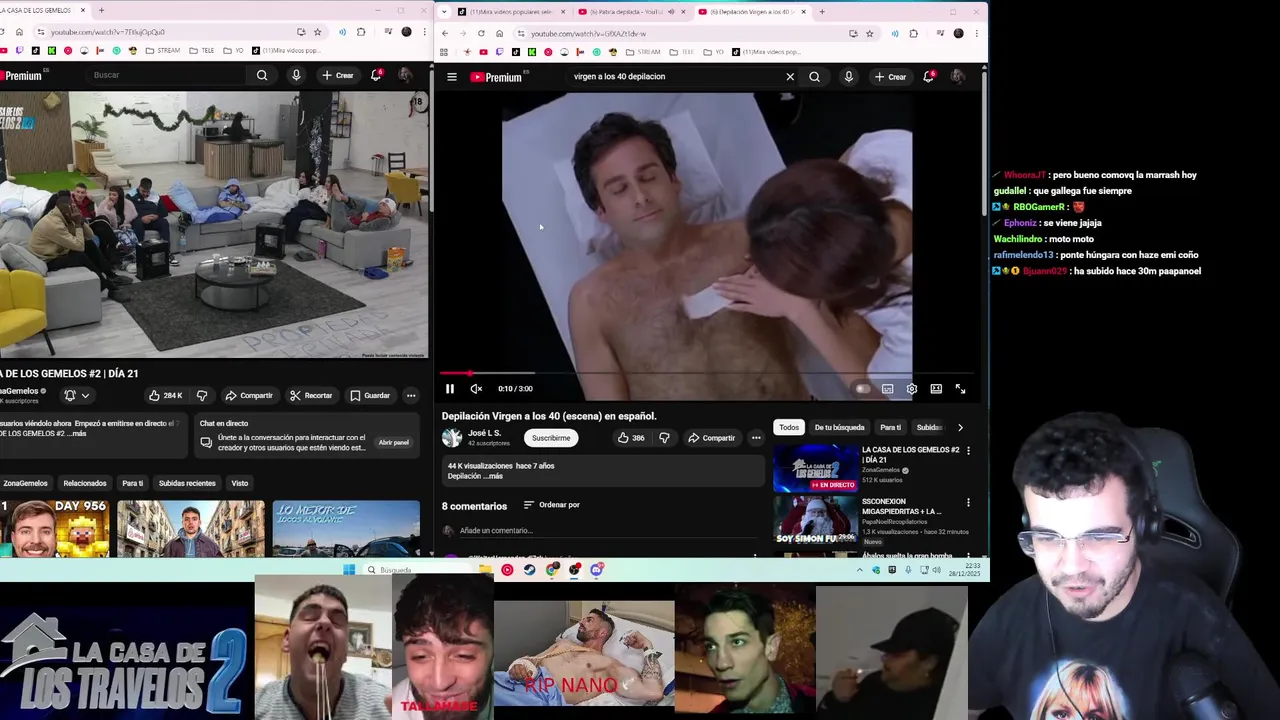The height and width of the screenshot is (720, 1280).
Task: Open the SSCONEXION MIGASPIEDRITAS video title
Action: click(x=901, y=507)
